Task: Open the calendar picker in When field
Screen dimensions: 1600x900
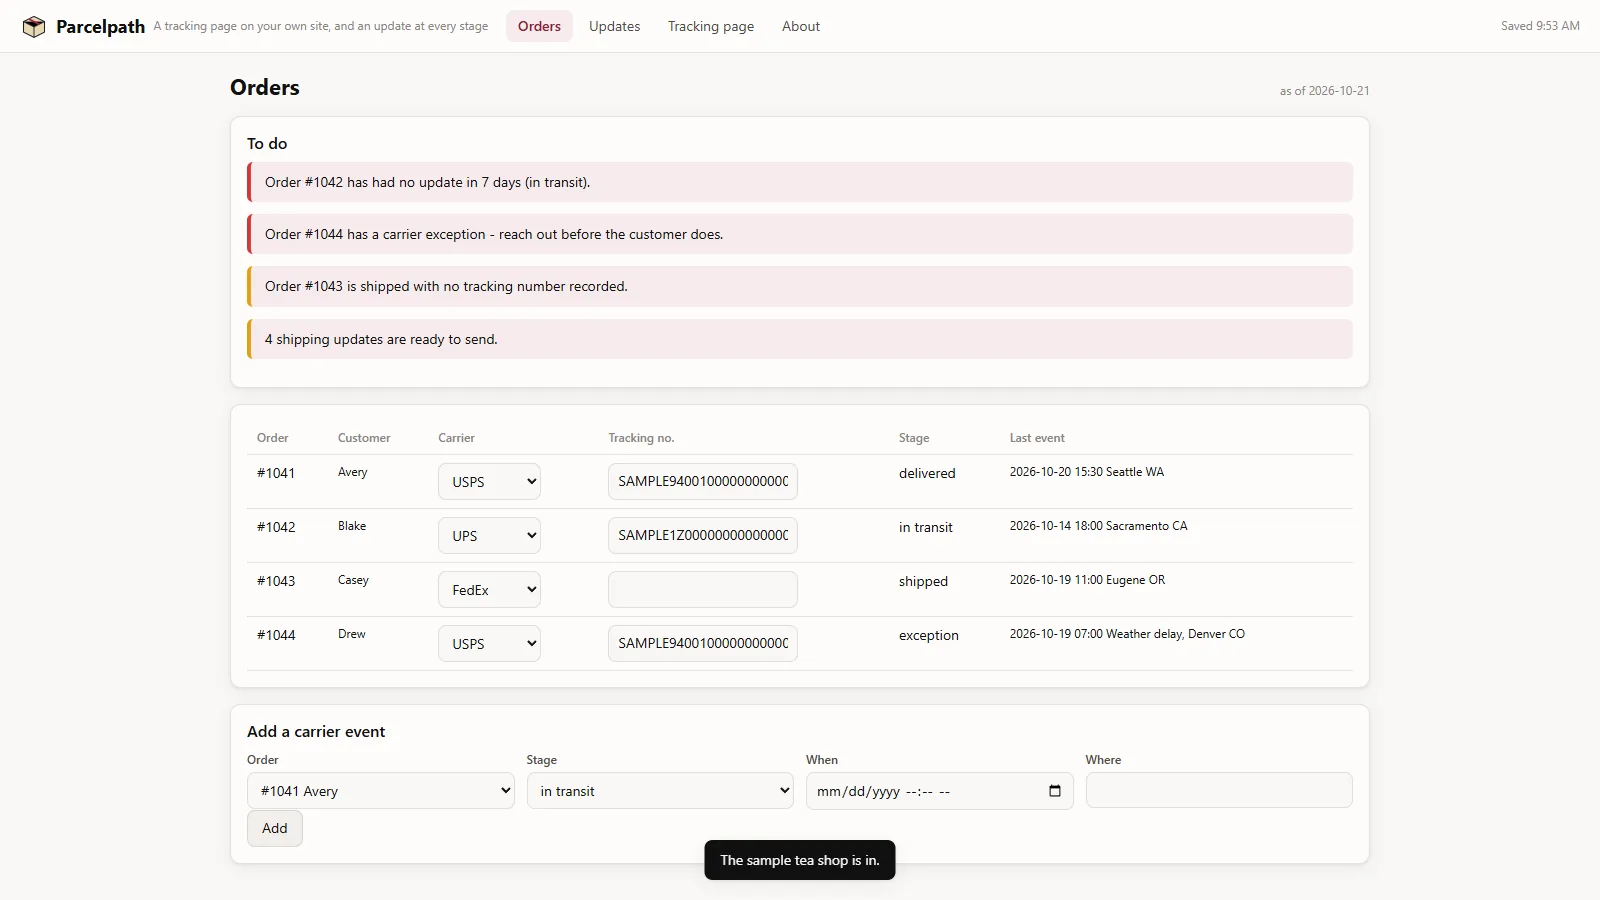Action: pyautogui.click(x=1054, y=791)
